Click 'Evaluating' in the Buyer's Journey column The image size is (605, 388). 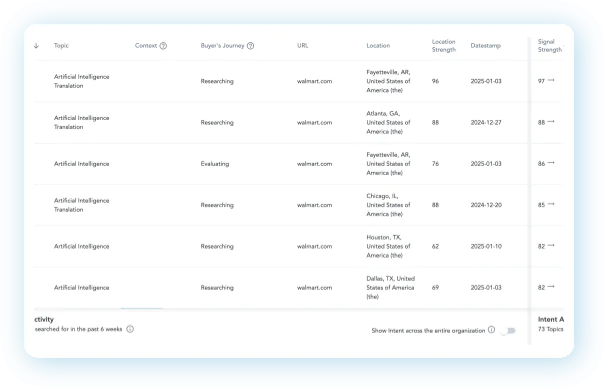215,164
